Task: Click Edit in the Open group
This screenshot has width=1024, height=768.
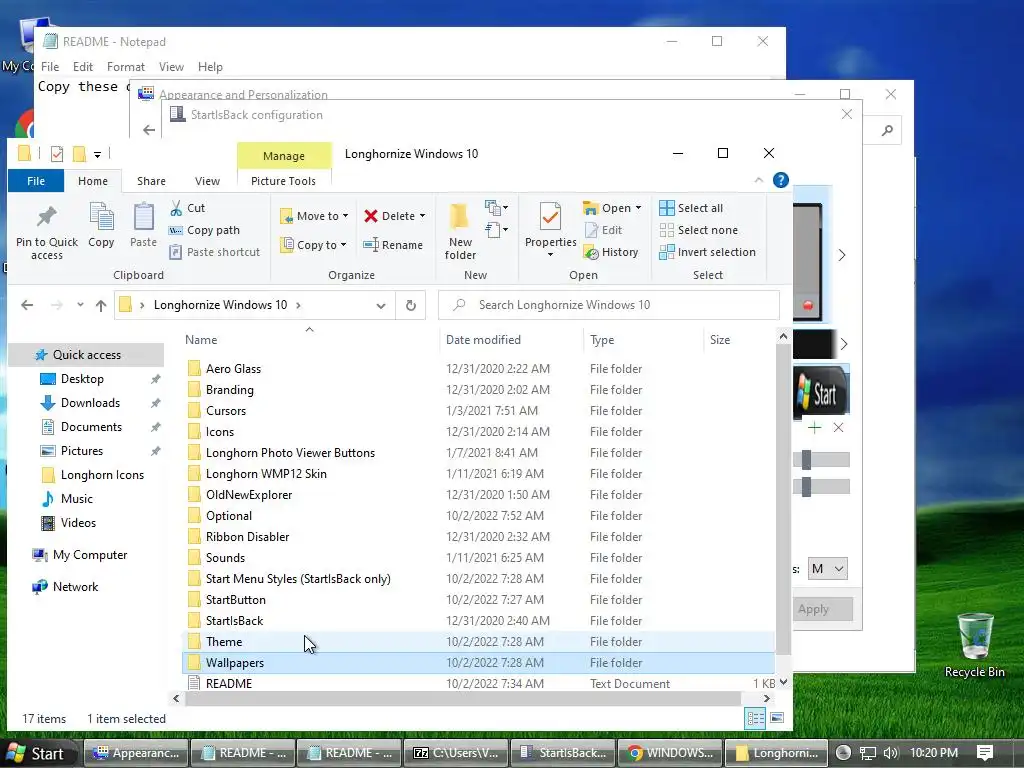Action: pos(604,230)
